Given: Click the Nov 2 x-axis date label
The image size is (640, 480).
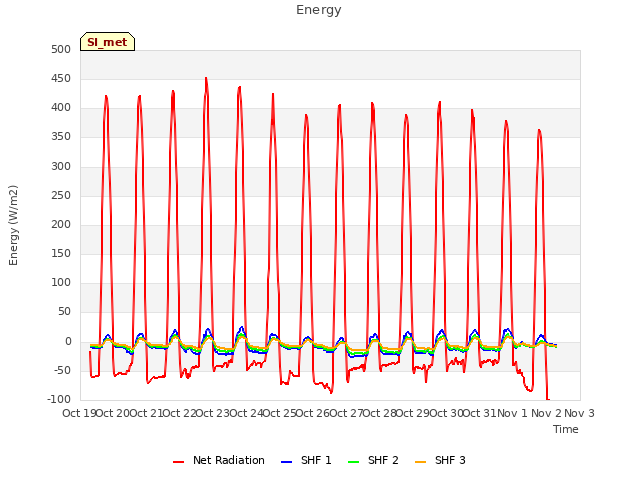Looking at the screenshot, I should 546,413.
